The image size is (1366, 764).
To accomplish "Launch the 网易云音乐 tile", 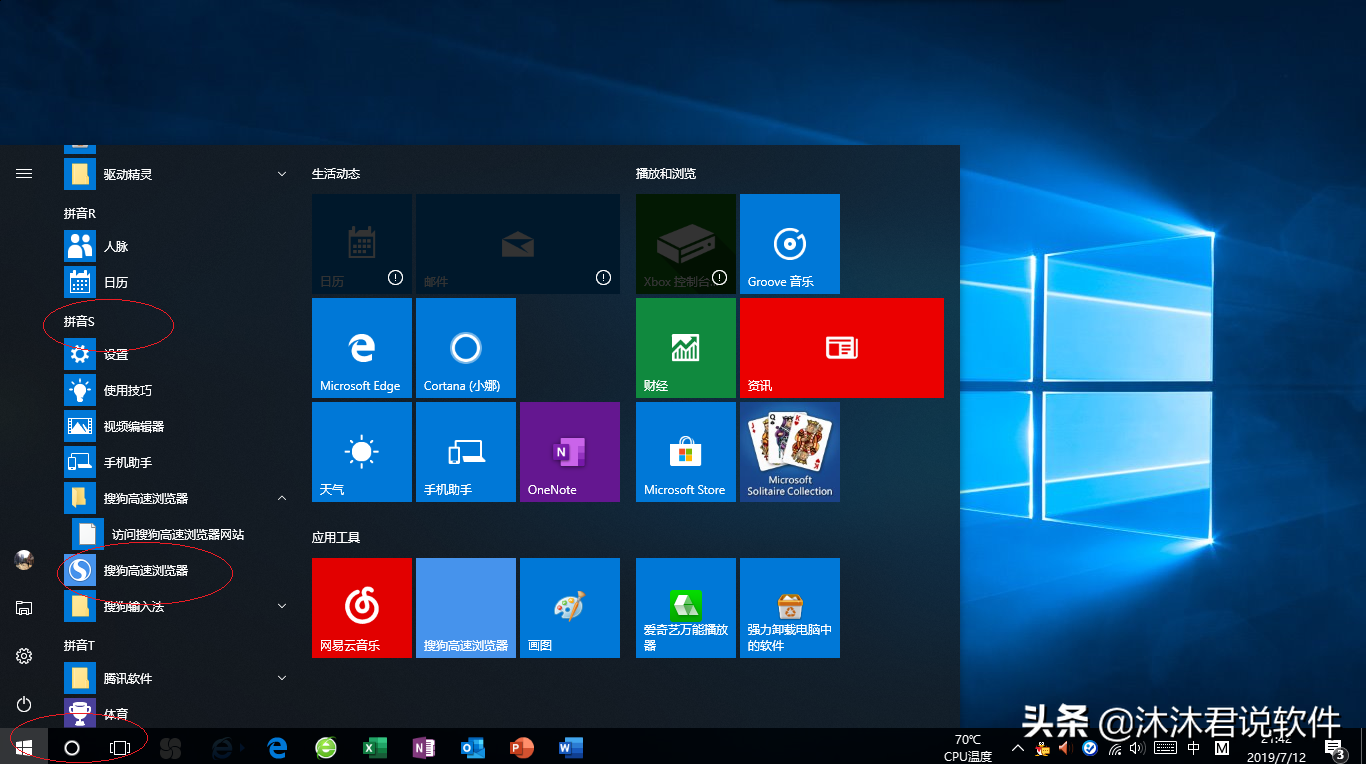I will [x=361, y=607].
